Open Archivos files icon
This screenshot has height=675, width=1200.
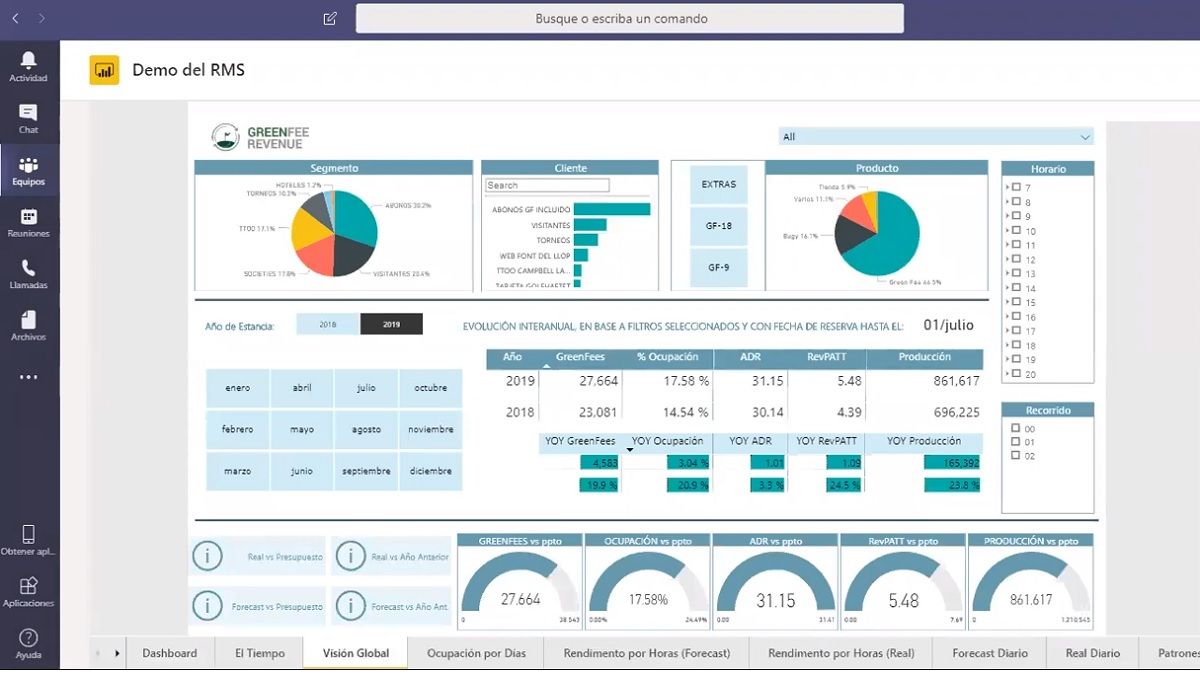click(28, 320)
